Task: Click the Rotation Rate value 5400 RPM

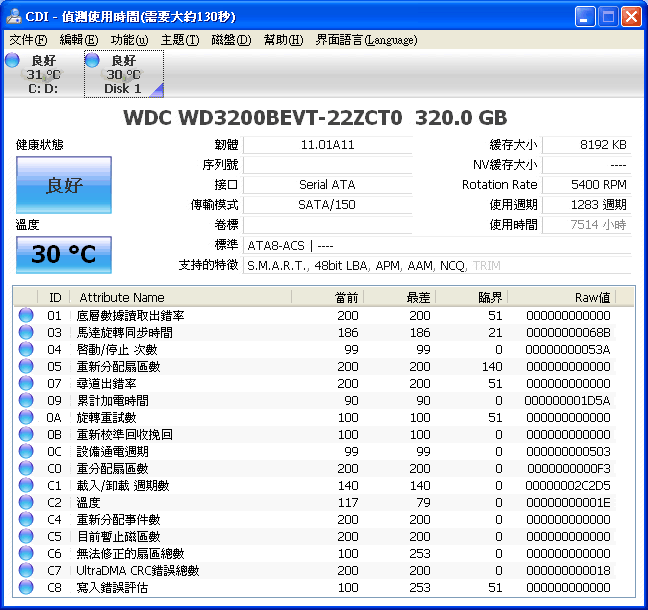Action: (586, 185)
